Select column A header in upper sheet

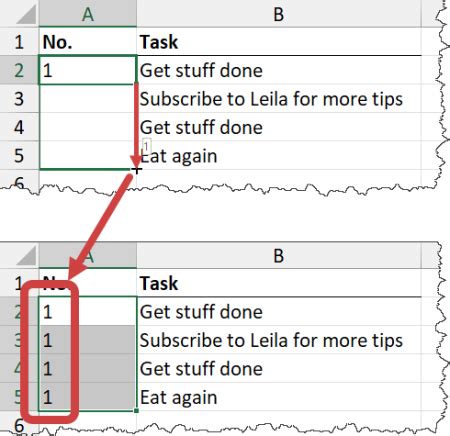click(88, 13)
